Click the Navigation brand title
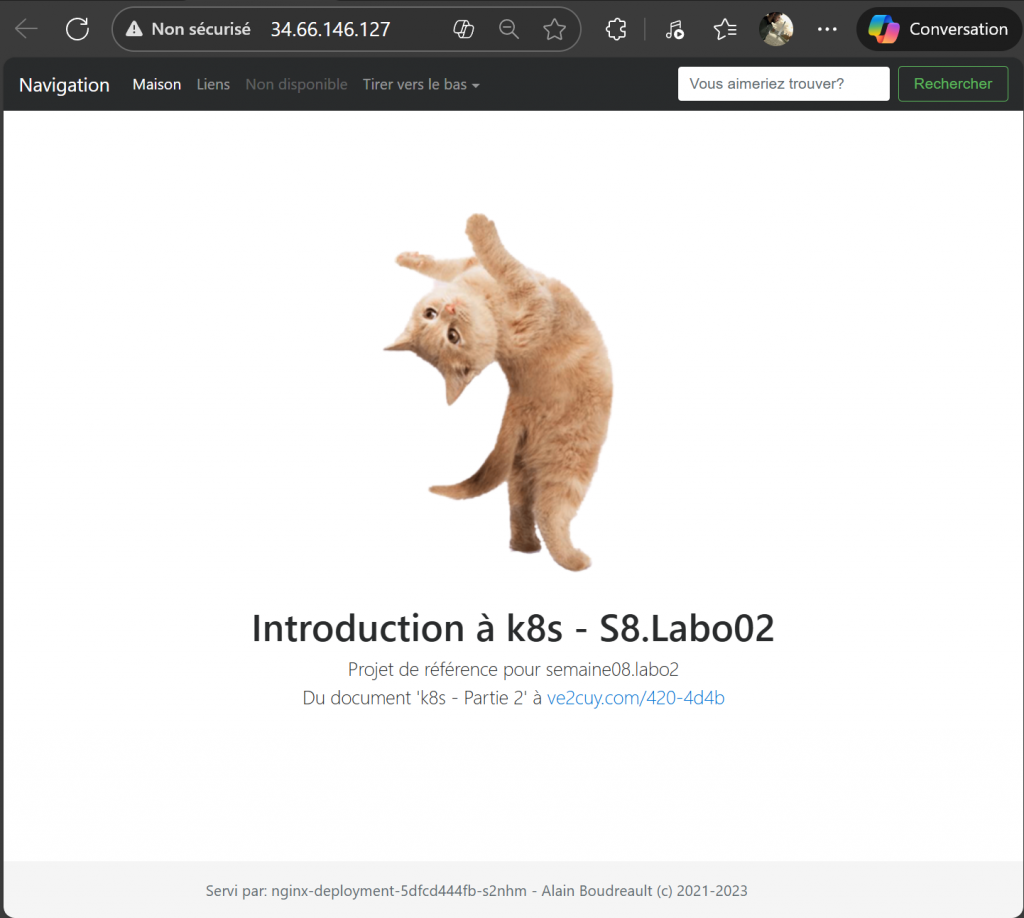 click(64, 85)
